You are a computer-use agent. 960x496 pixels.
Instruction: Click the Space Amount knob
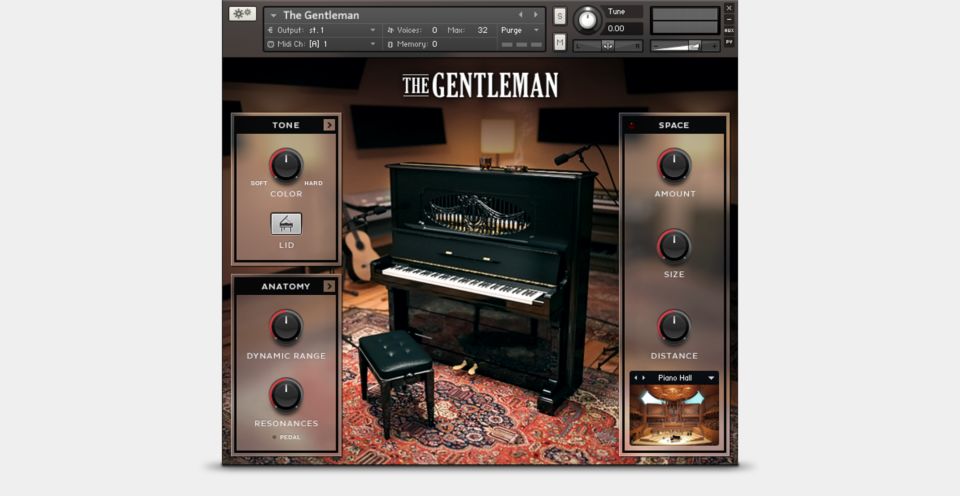point(673,165)
